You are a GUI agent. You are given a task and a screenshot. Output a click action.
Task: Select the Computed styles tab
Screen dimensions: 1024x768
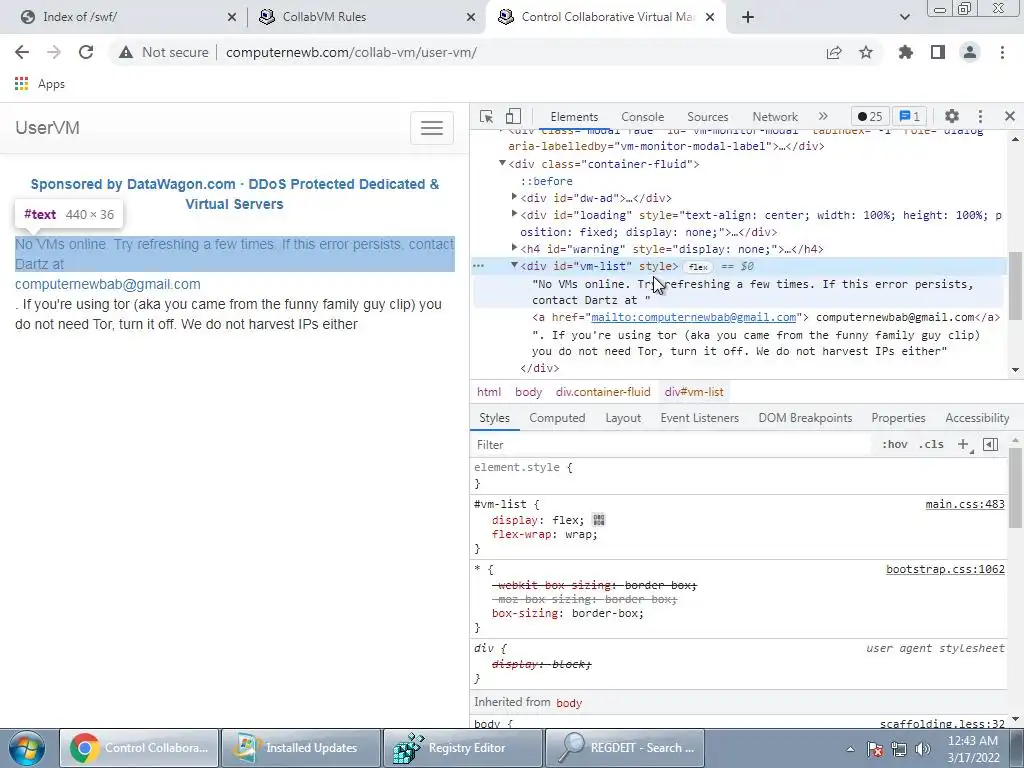tap(557, 418)
